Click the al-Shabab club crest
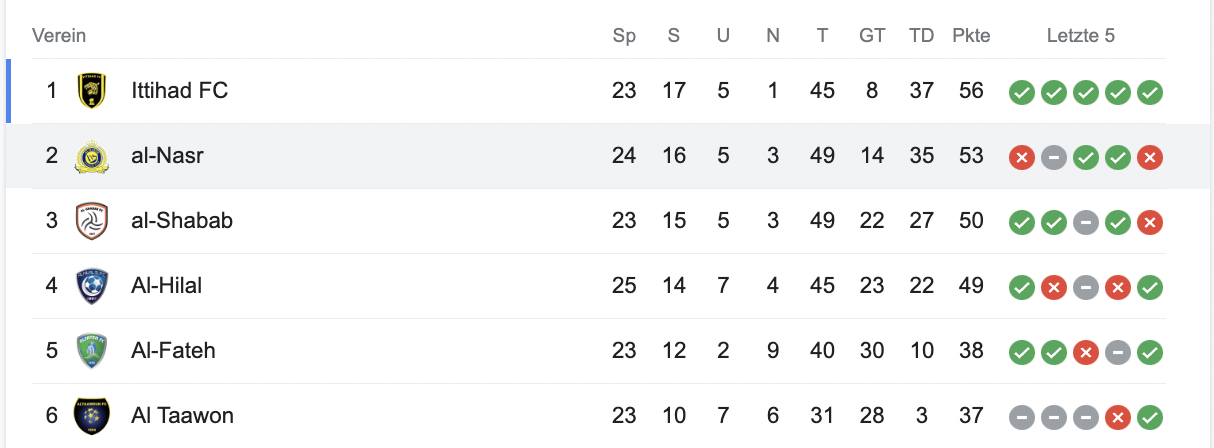 (91, 221)
